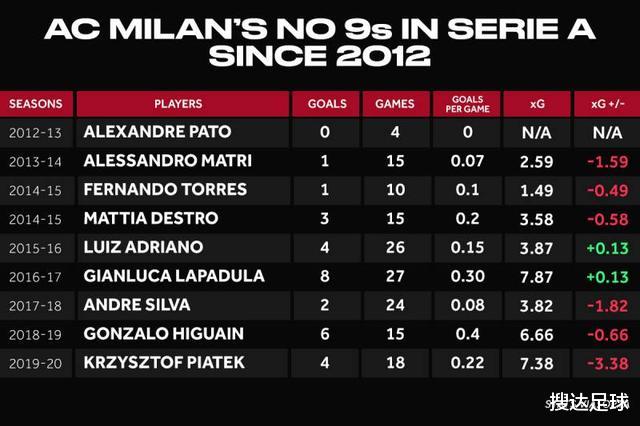This screenshot has height=426, width=640.
Task: Select the GAMES column header
Action: [x=394, y=103]
